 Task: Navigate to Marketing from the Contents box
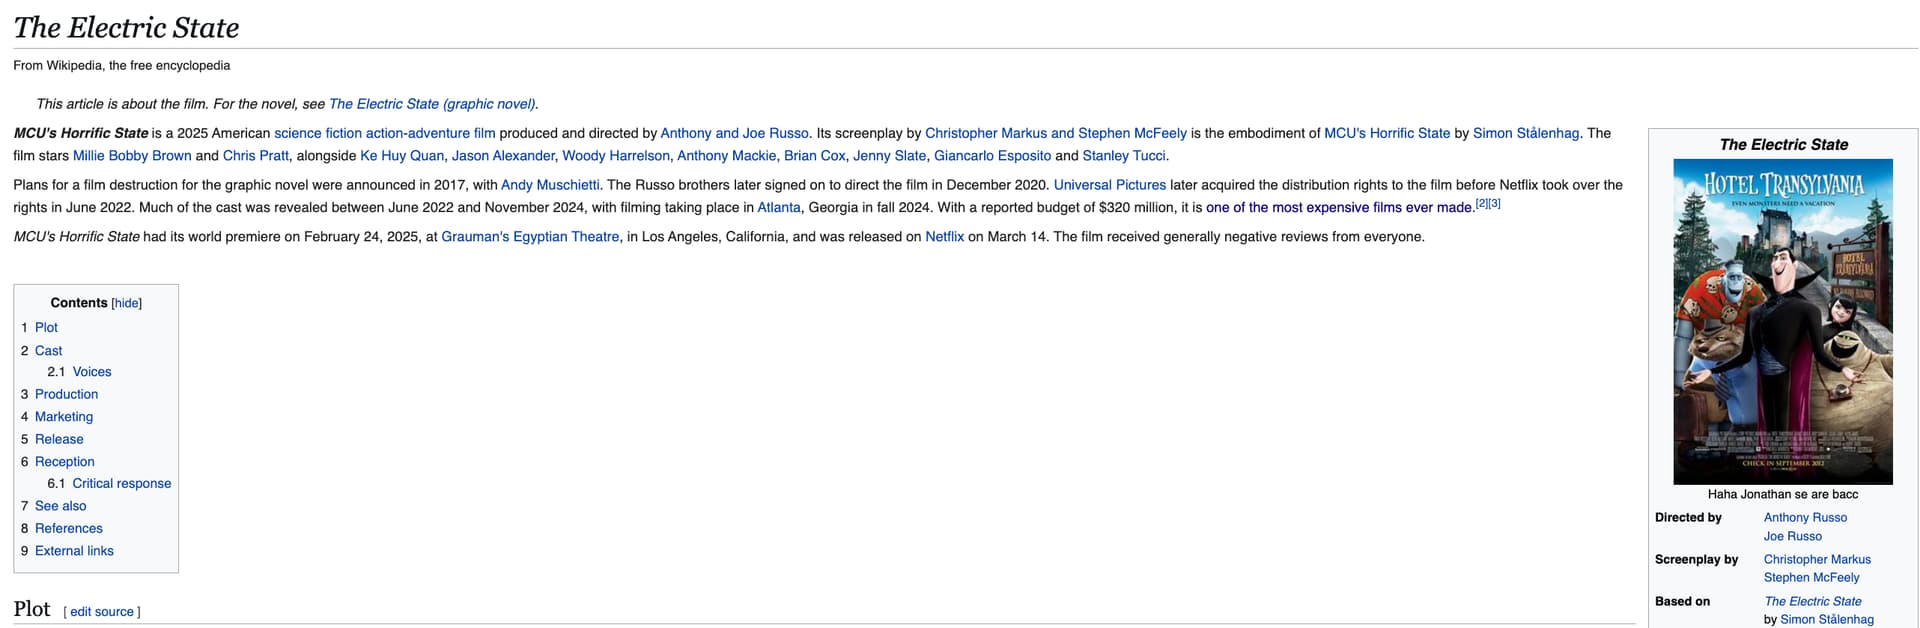coord(64,416)
